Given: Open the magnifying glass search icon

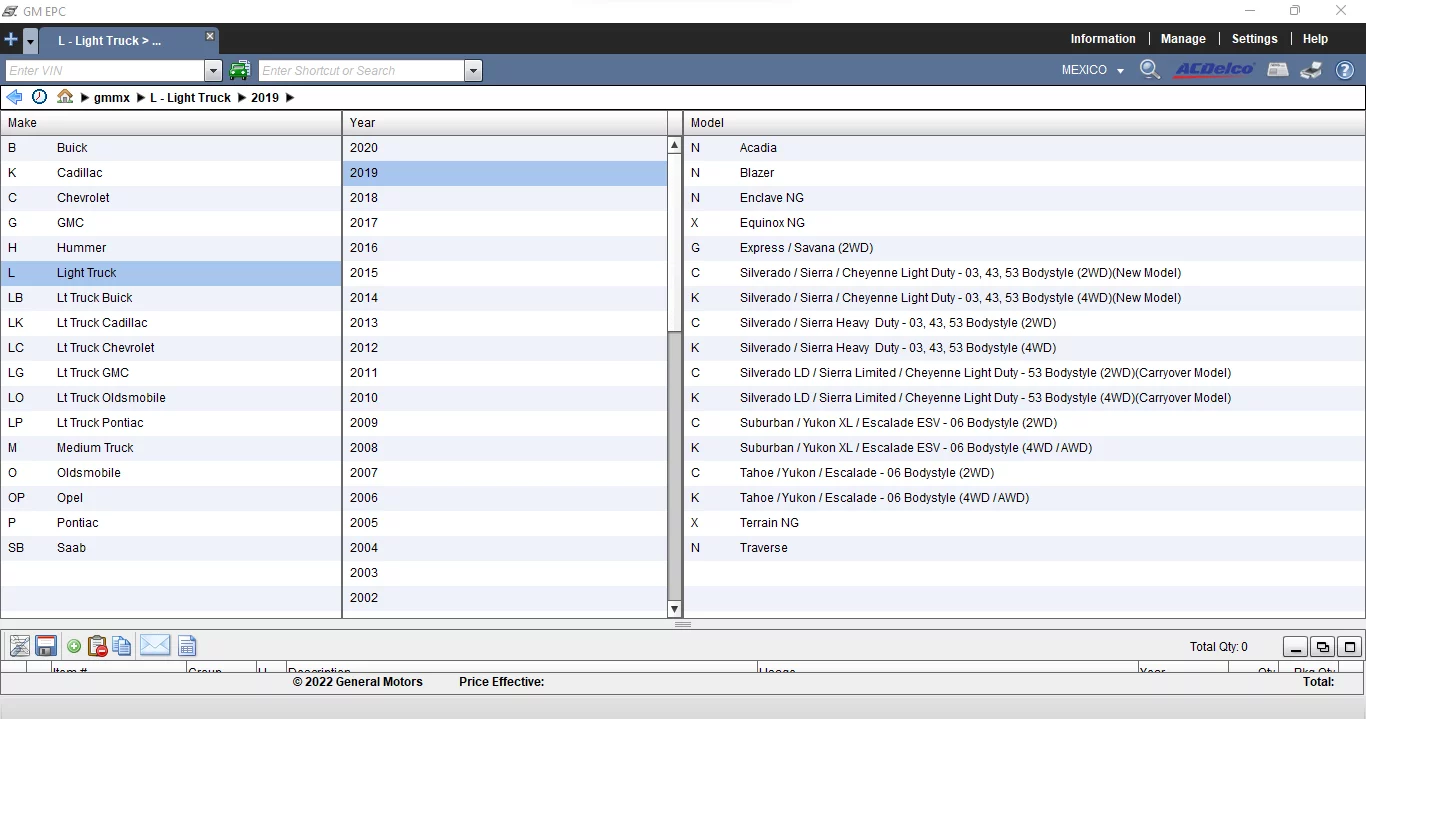Looking at the screenshot, I should 1150,70.
